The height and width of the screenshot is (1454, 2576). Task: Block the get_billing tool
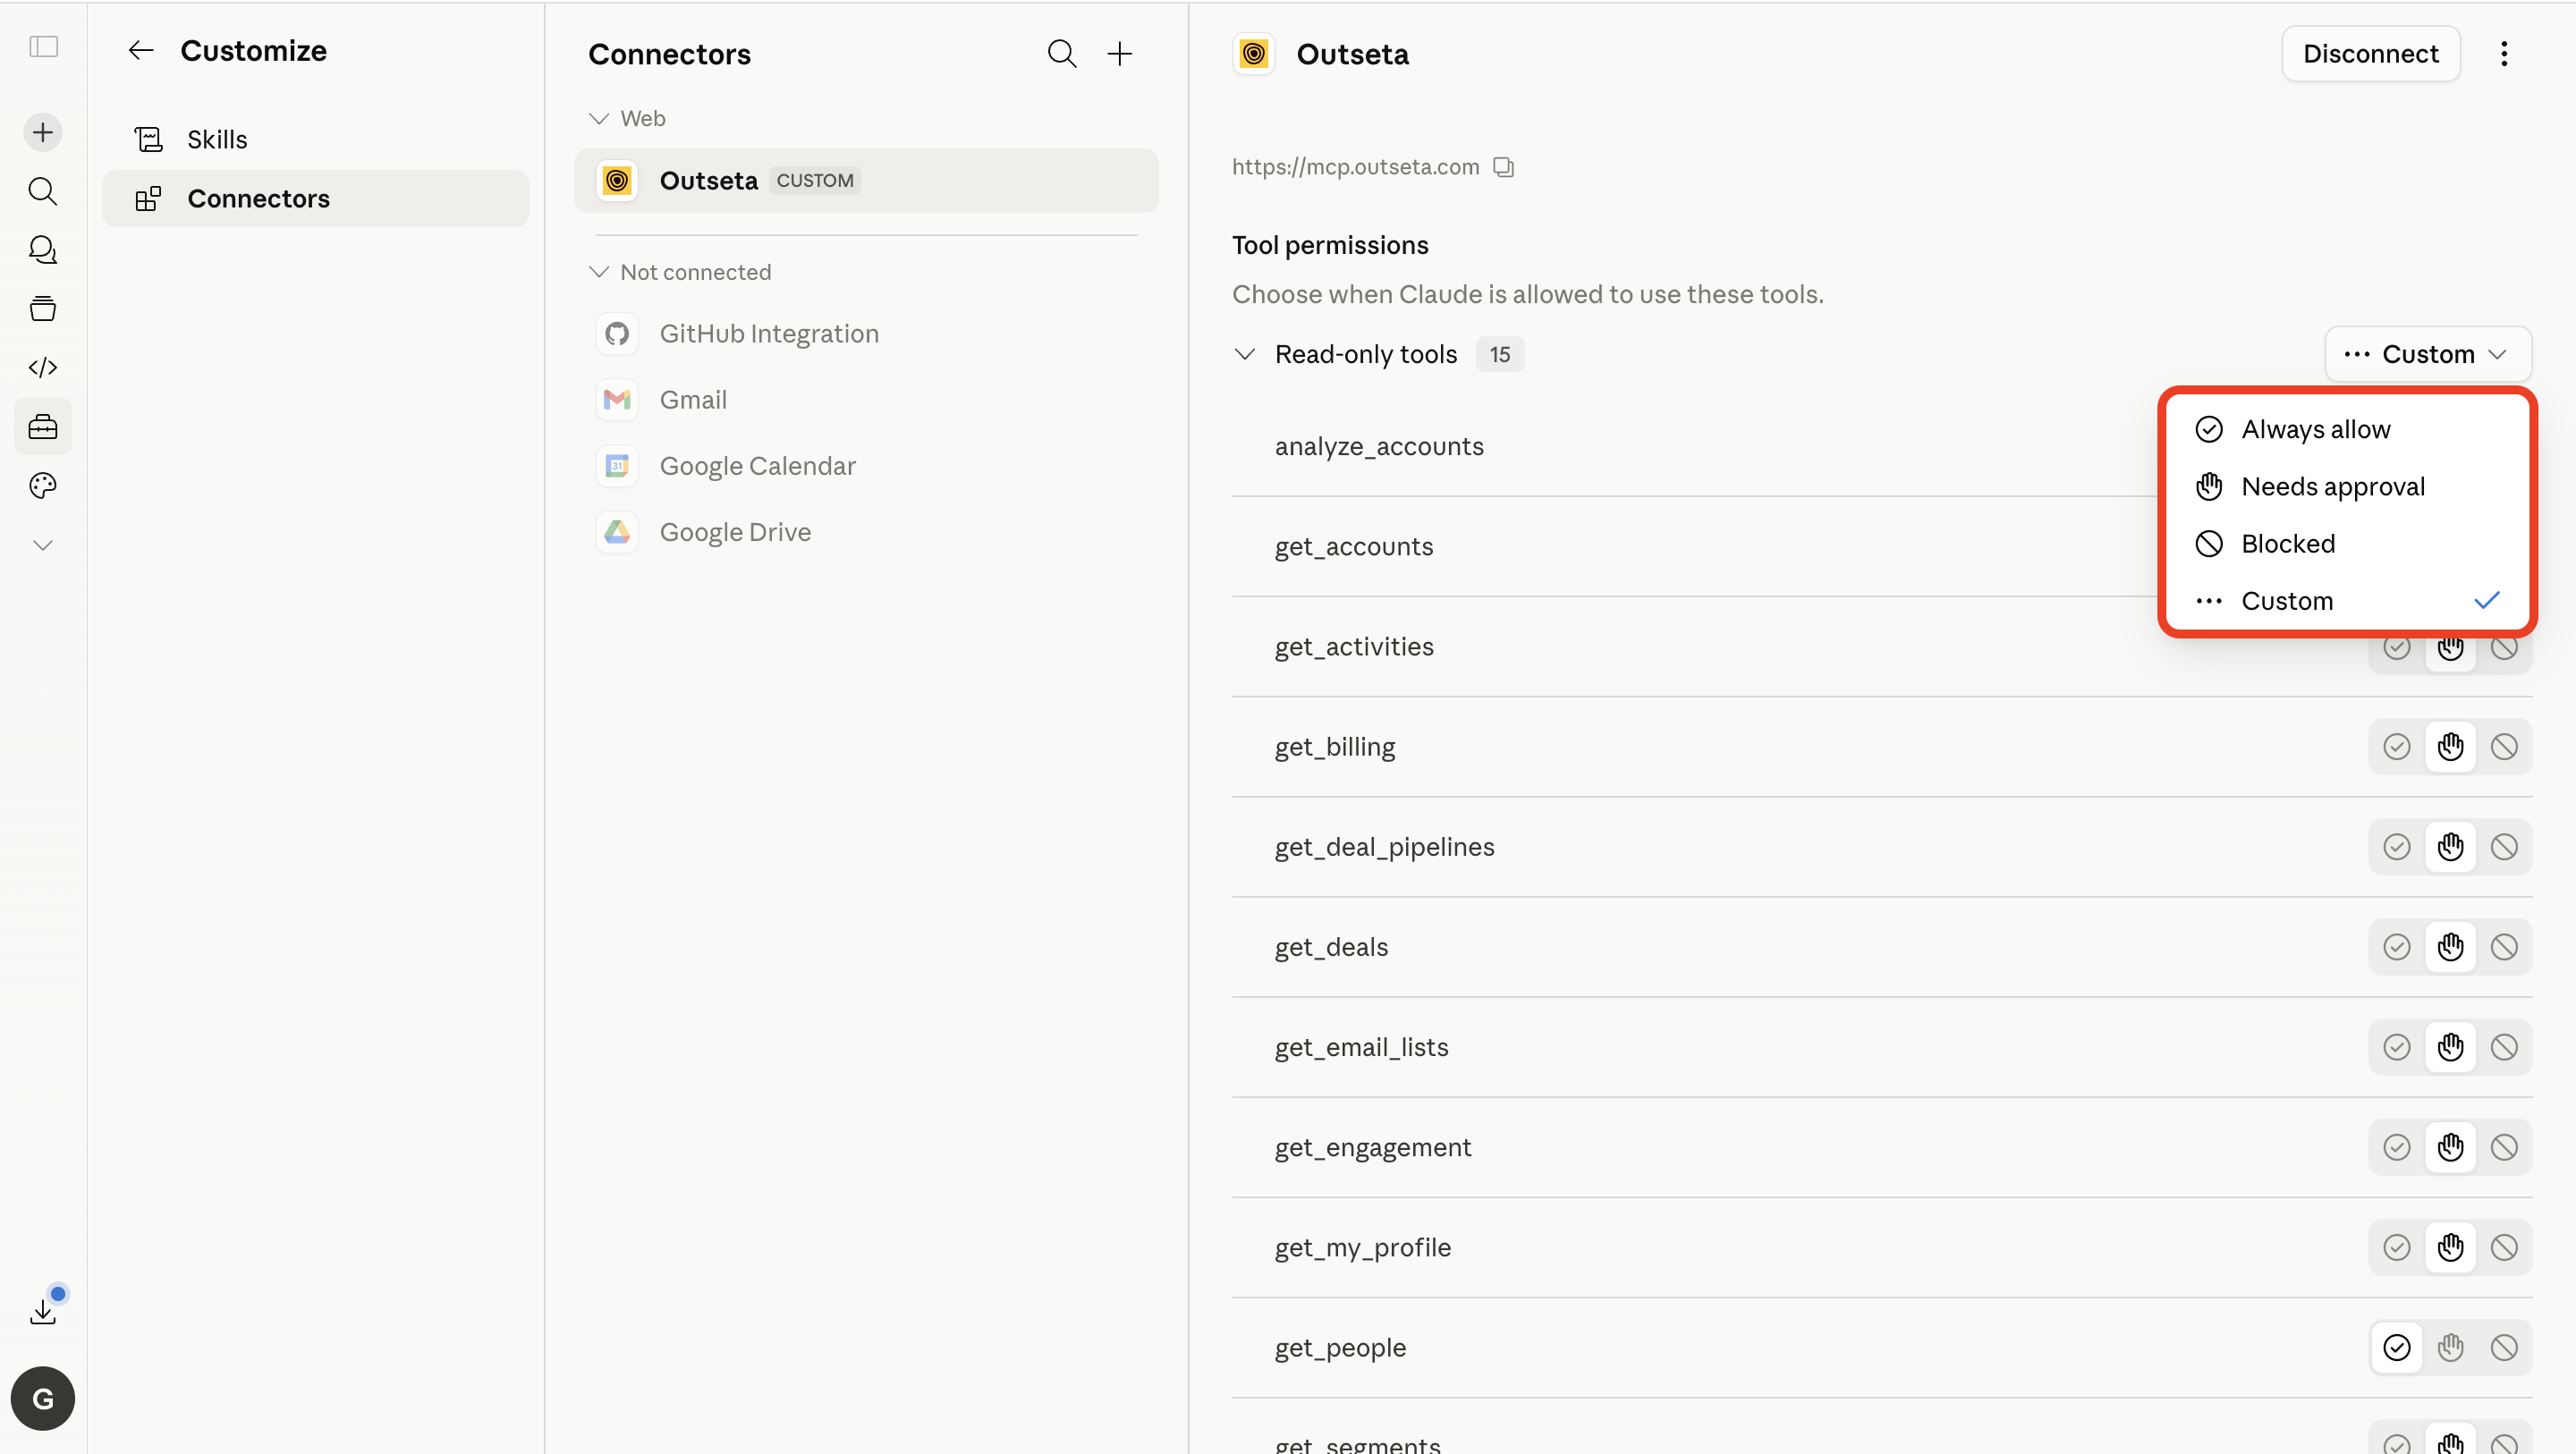(2504, 747)
